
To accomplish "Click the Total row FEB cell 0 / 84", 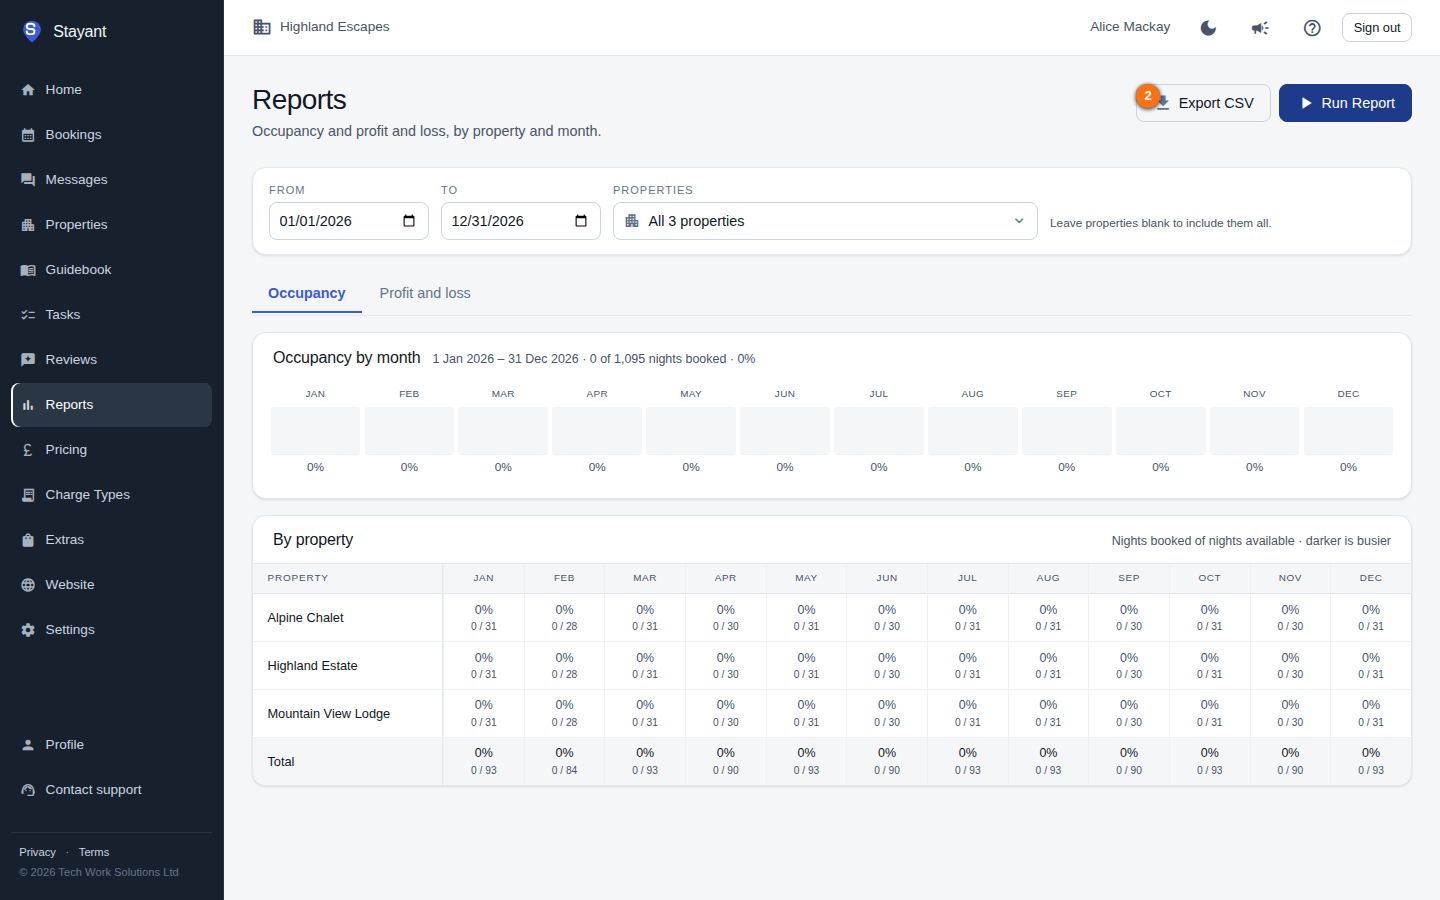I will (564, 762).
